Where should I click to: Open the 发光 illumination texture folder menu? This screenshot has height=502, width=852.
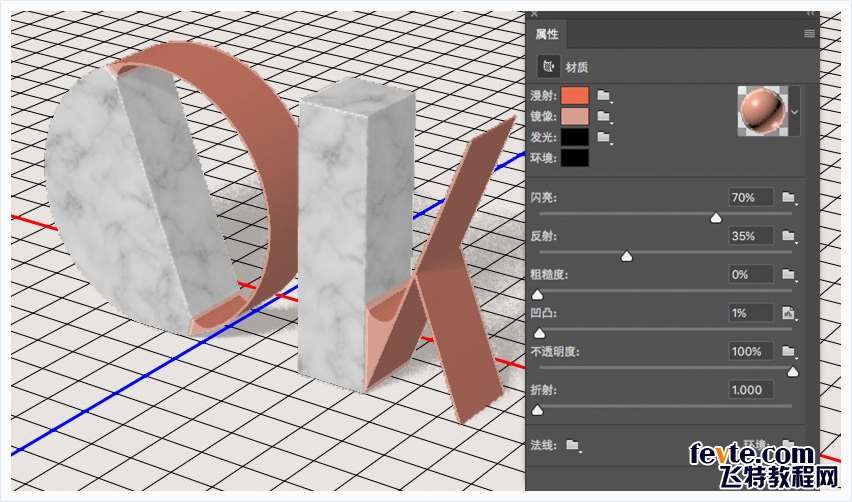tap(604, 137)
